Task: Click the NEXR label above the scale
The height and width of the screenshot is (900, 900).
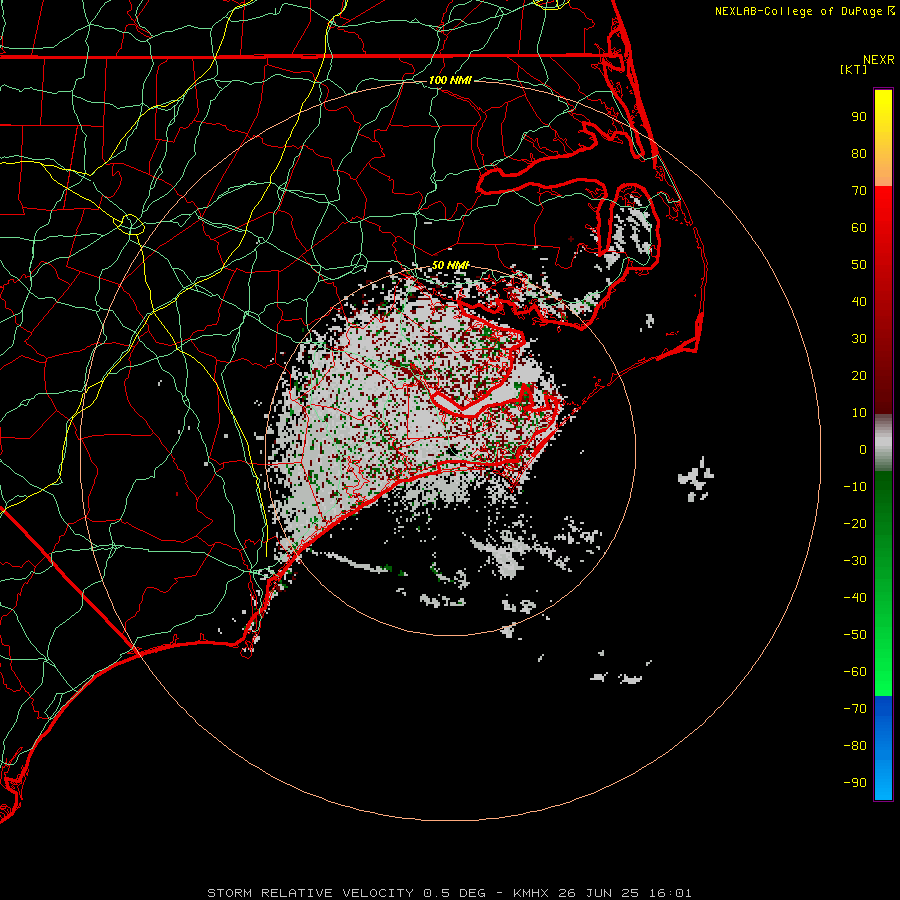Action: click(x=878, y=60)
